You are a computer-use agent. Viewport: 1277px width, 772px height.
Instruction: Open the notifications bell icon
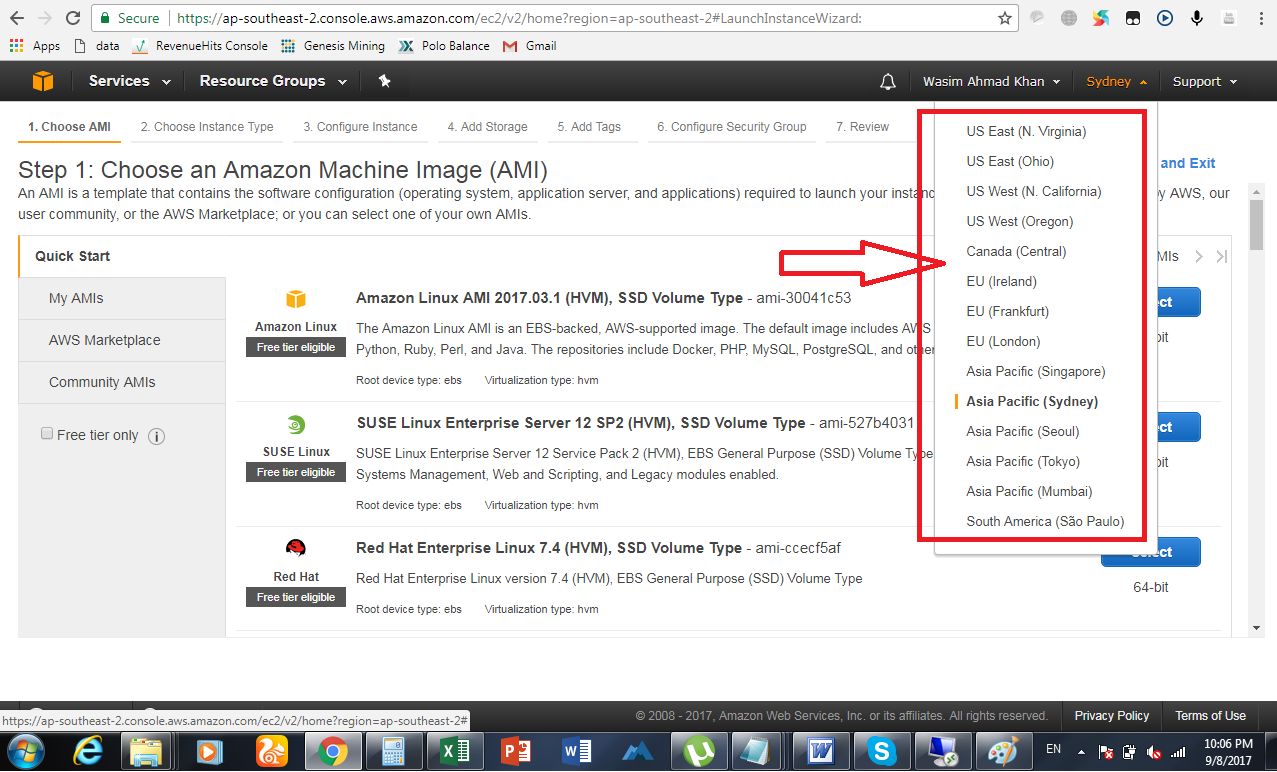[x=887, y=82]
